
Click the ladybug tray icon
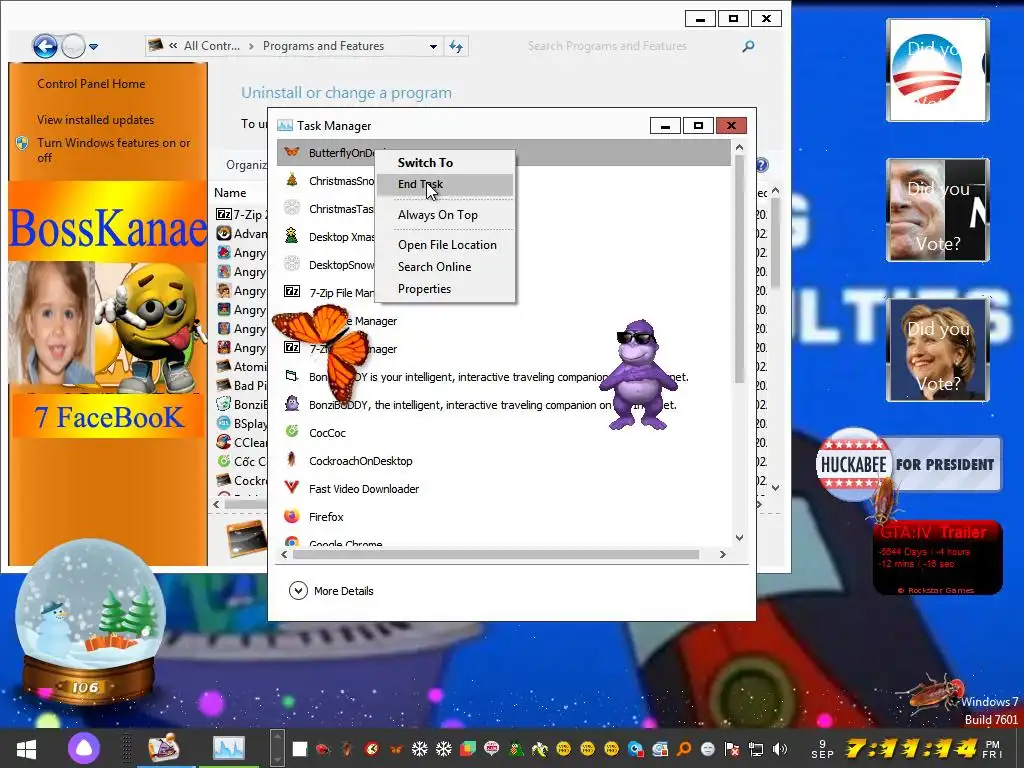[x=323, y=749]
